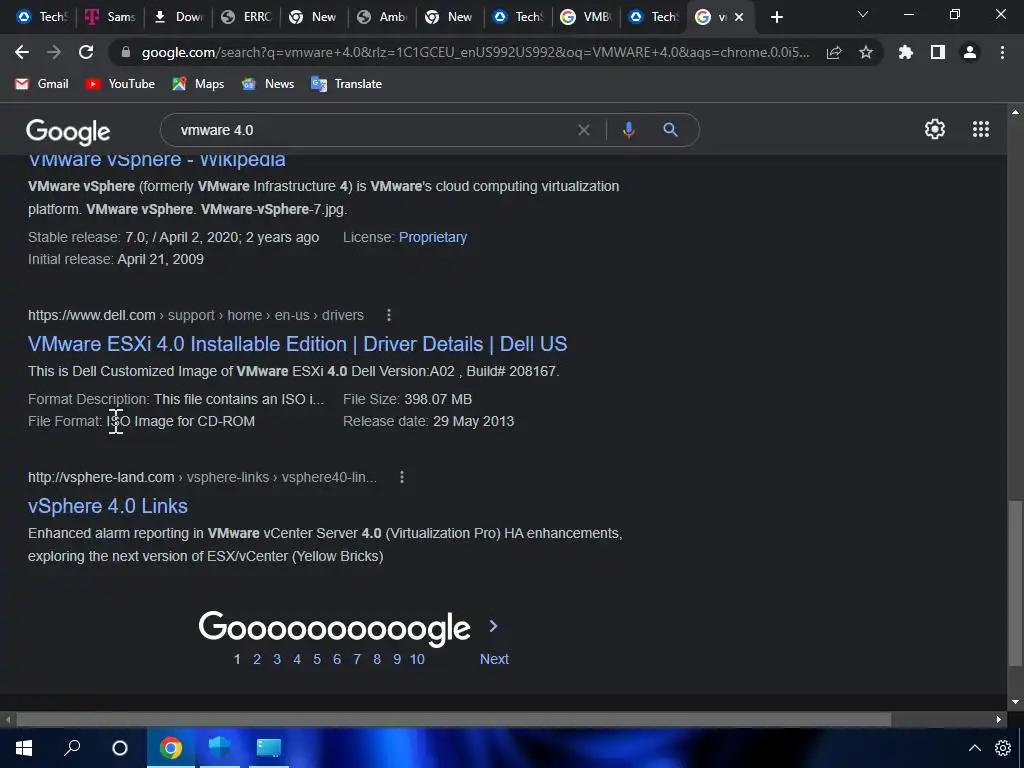Click scrollbar down arrow

click(x=1015, y=702)
